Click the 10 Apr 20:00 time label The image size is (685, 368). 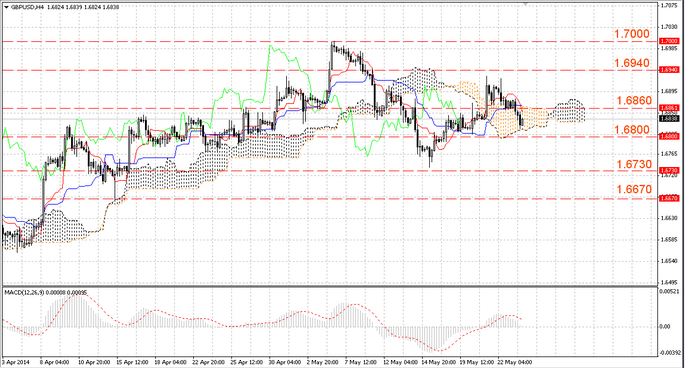(x=94, y=362)
